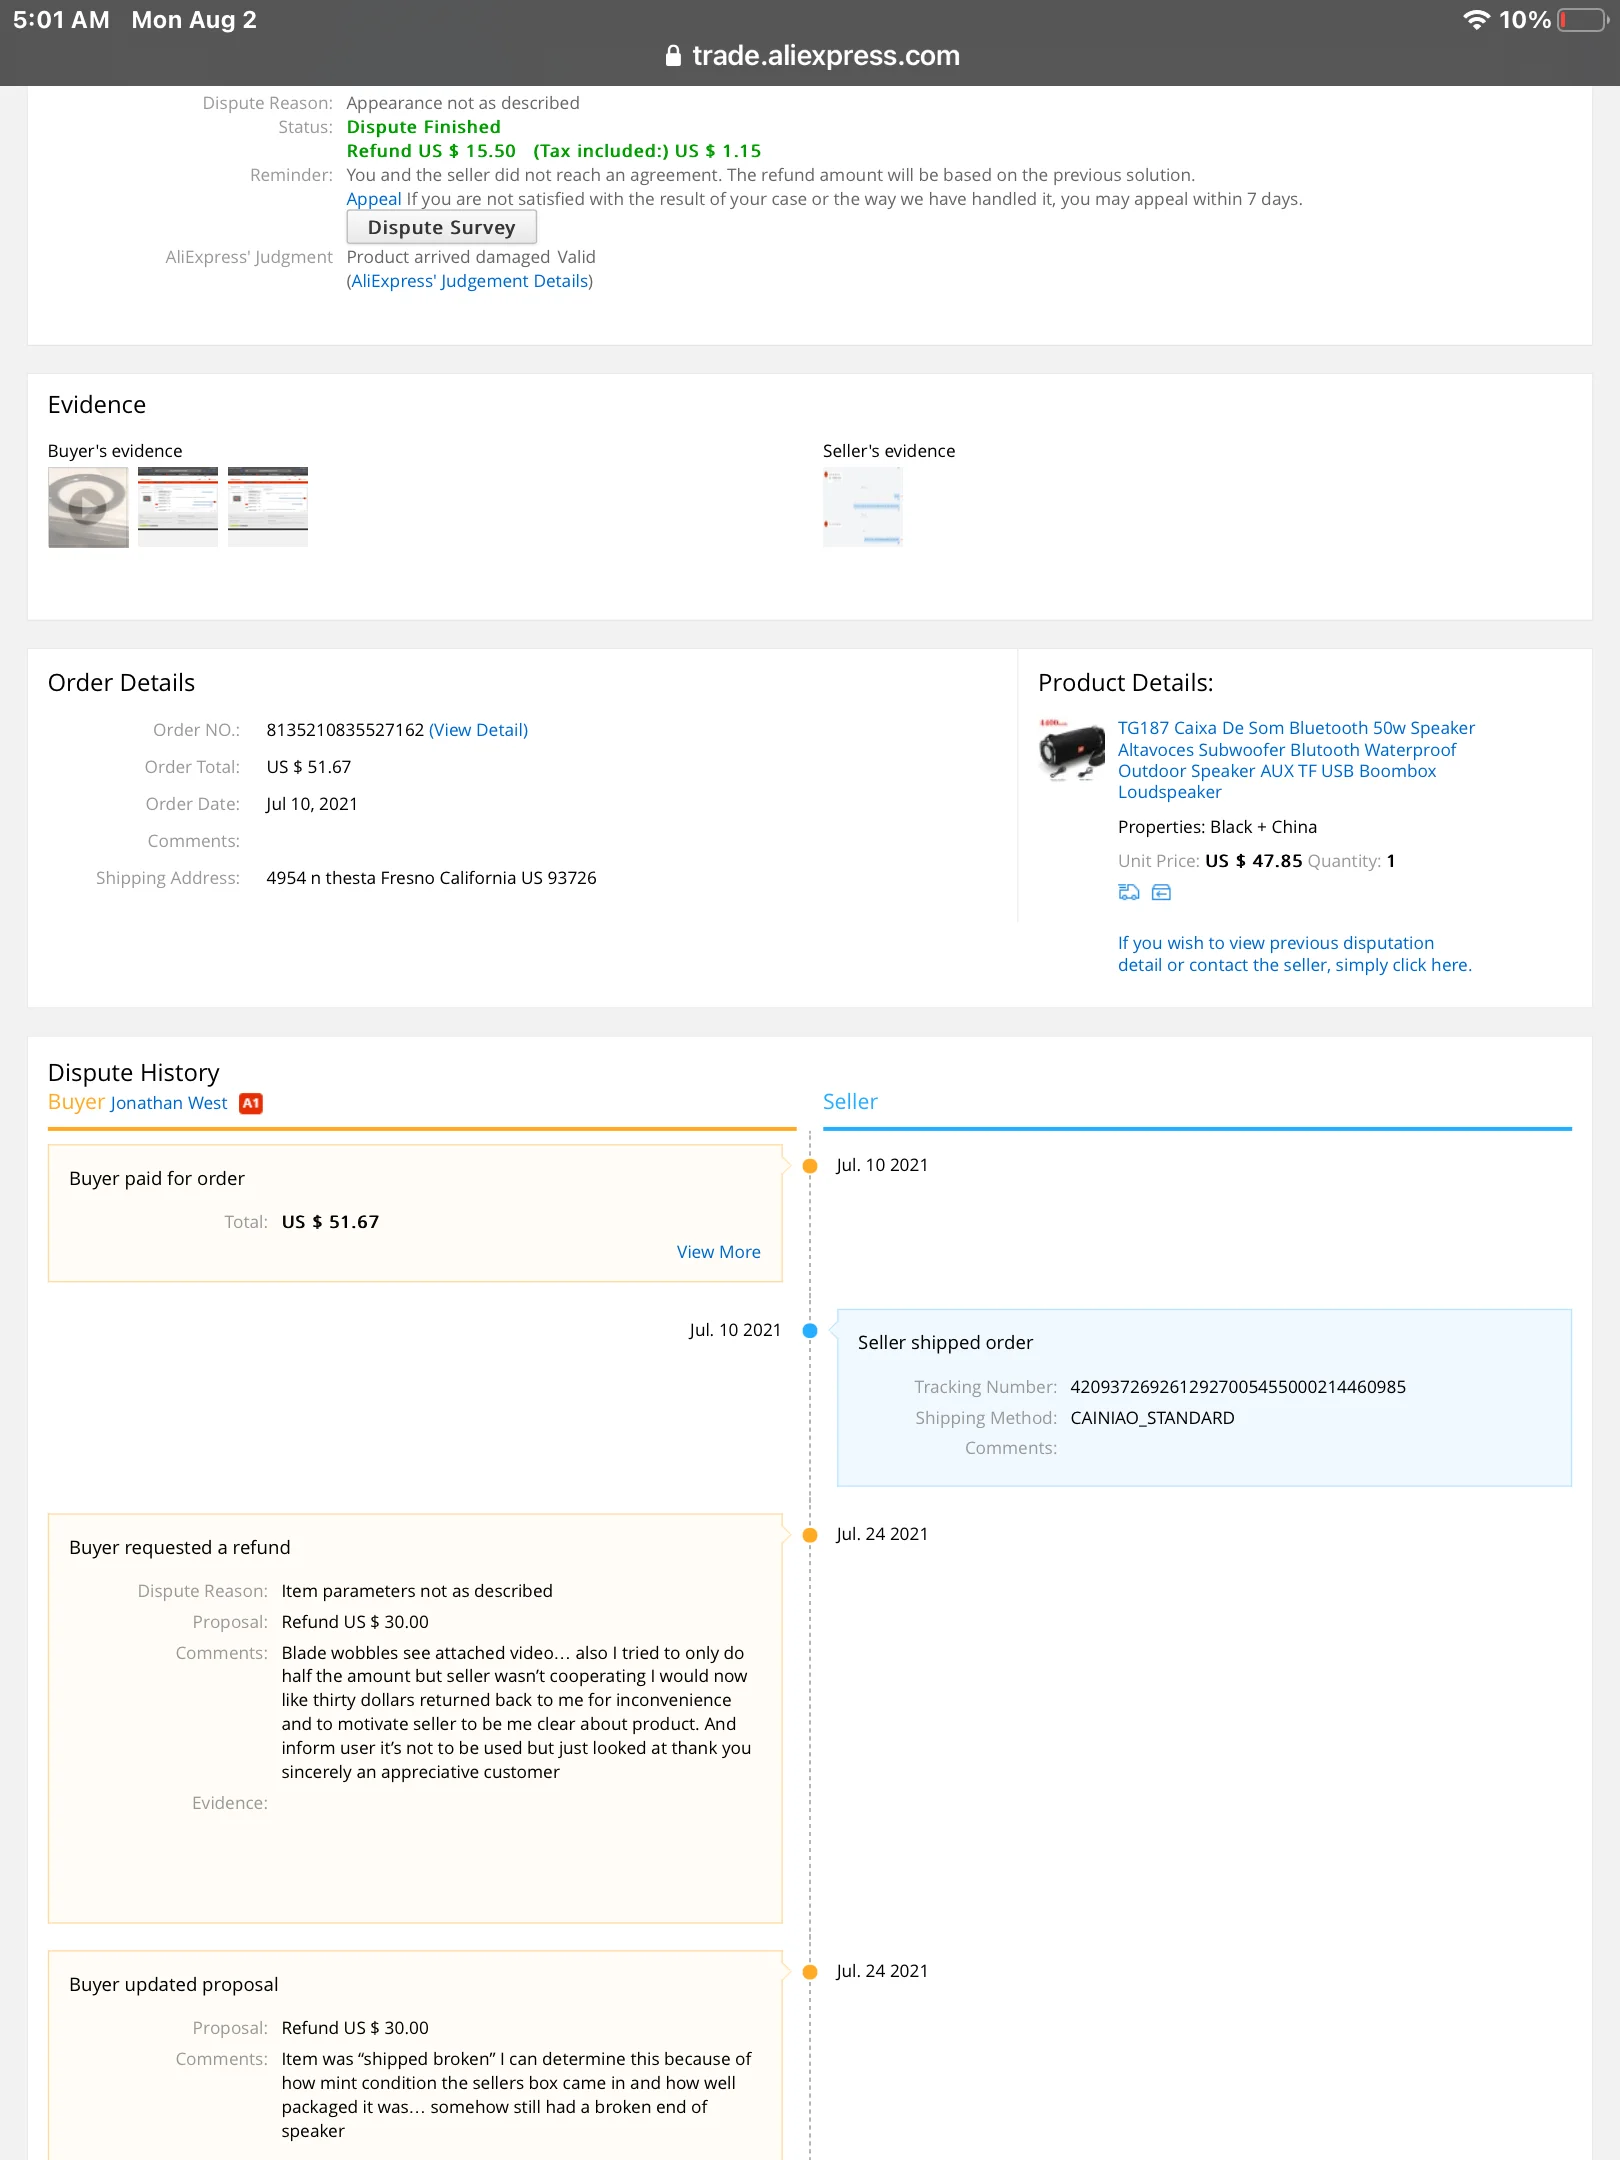Click the Order Details heading
1620x2160 pixels.
[121, 683]
